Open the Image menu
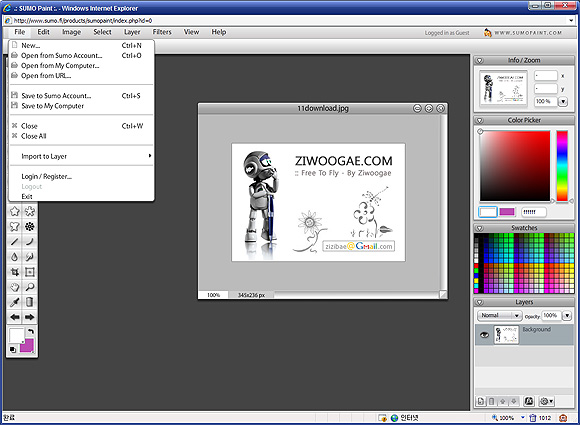The height and width of the screenshot is (425, 580). click(71, 32)
